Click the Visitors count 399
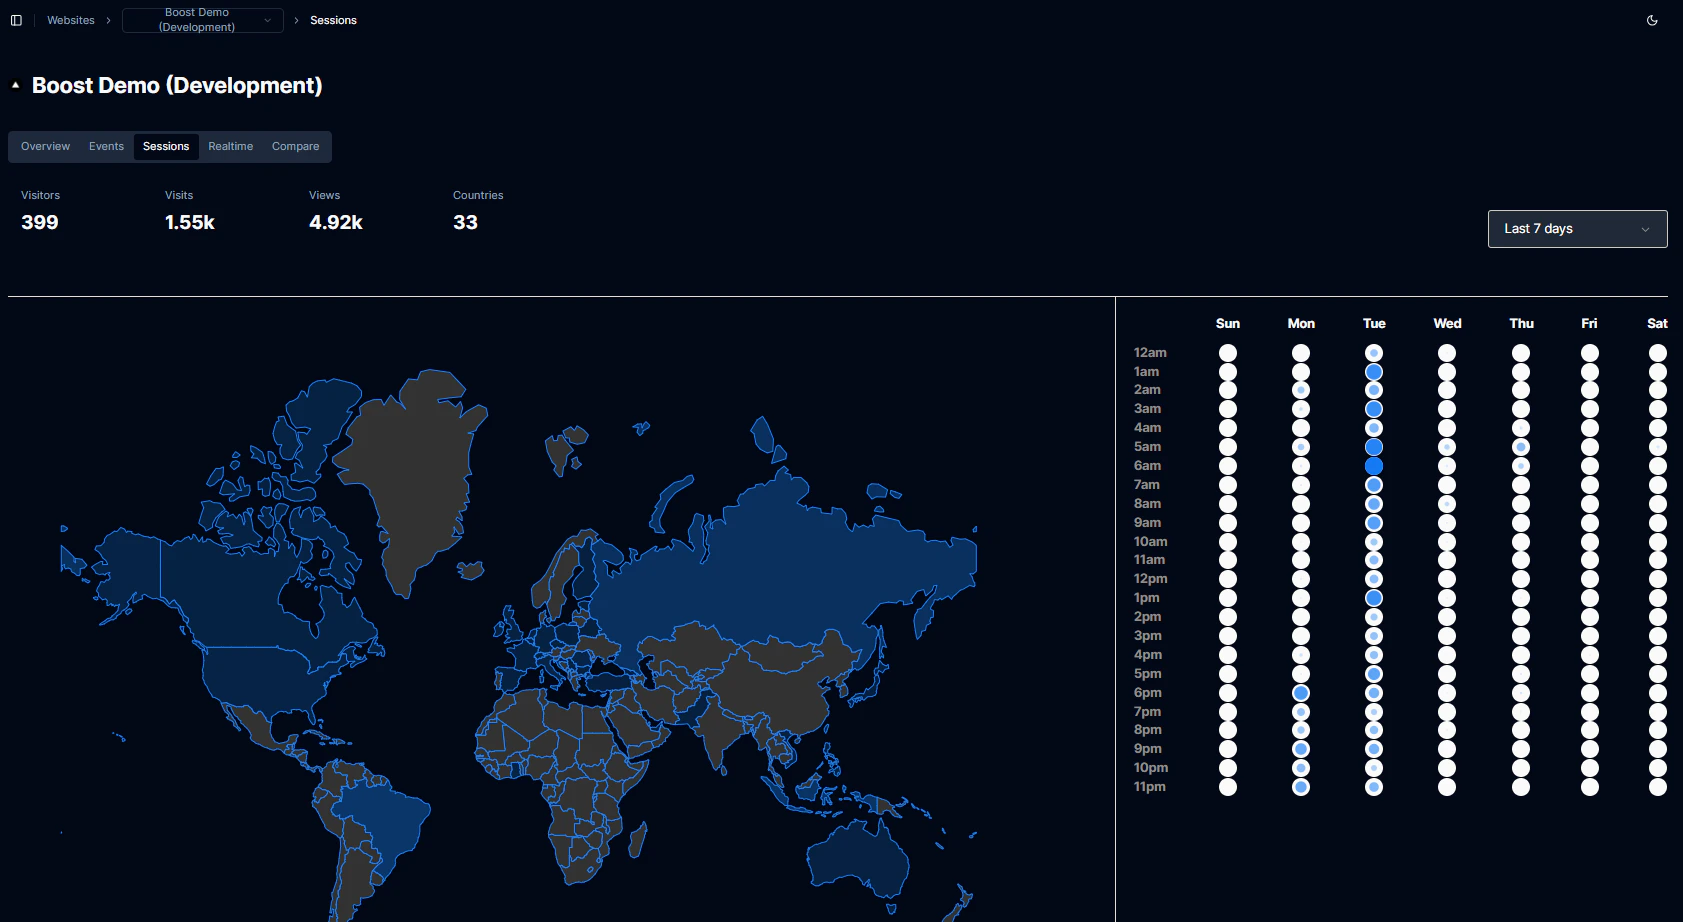This screenshot has height=922, width=1683. (x=40, y=222)
